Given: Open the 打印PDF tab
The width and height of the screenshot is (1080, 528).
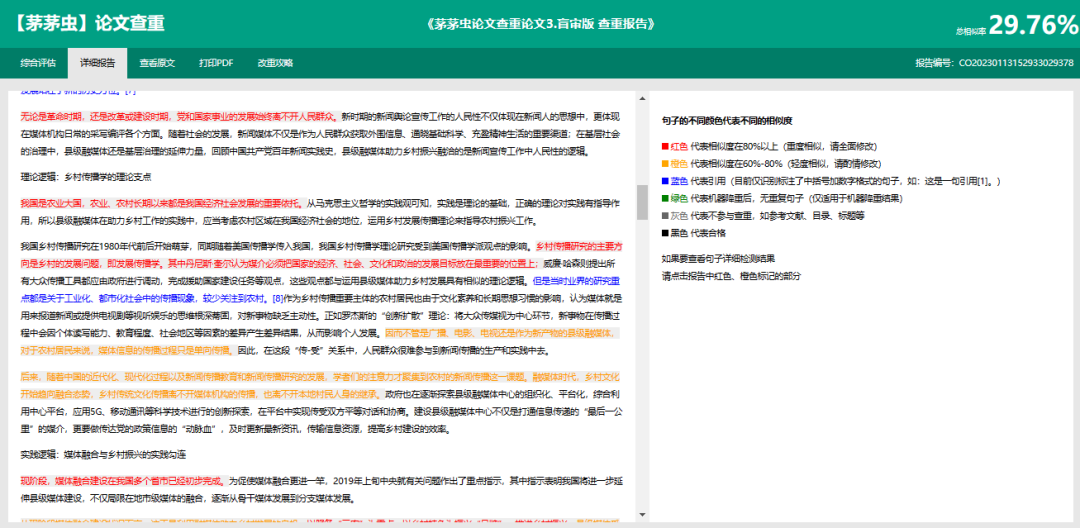Looking at the screenshot, I should (x=216, y=63).
